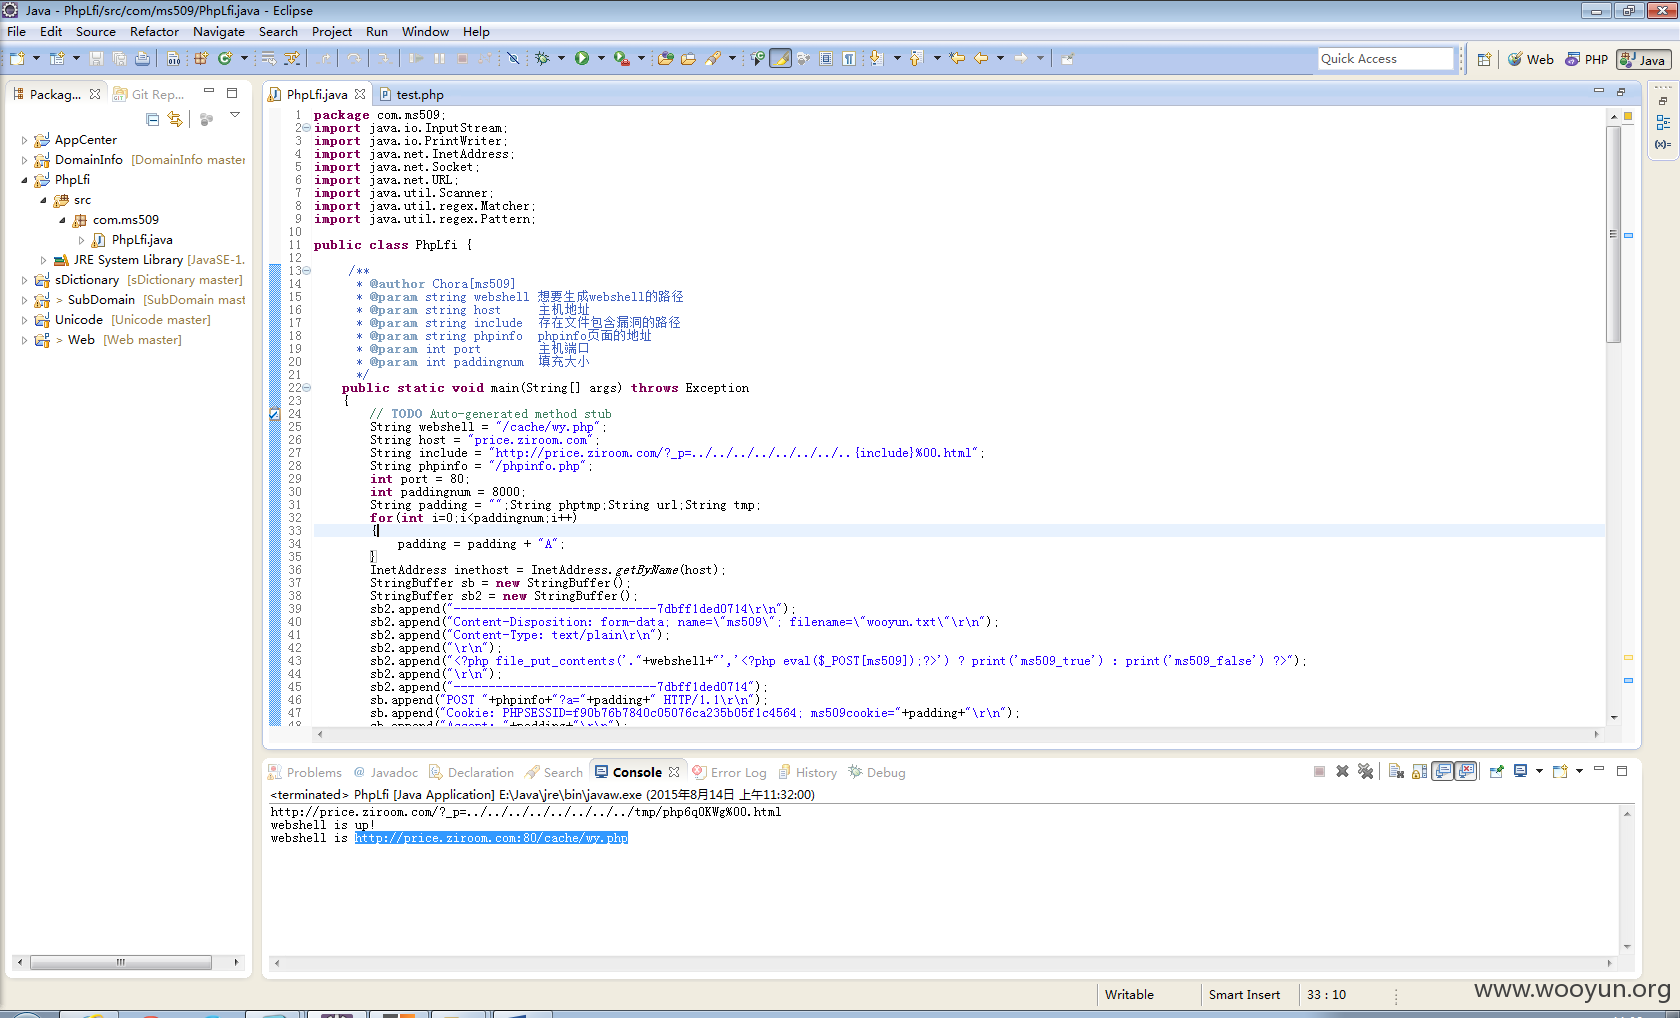Viewport: 1680px width, 1018px height.
Task: Switch to the Problems tab
Action: pos(305,772)
